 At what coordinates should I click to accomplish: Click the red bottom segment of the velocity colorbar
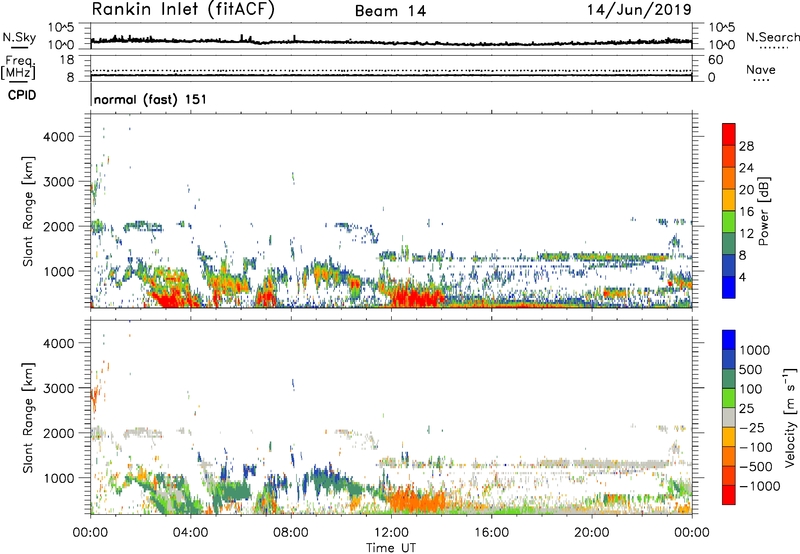click(729, 495)
